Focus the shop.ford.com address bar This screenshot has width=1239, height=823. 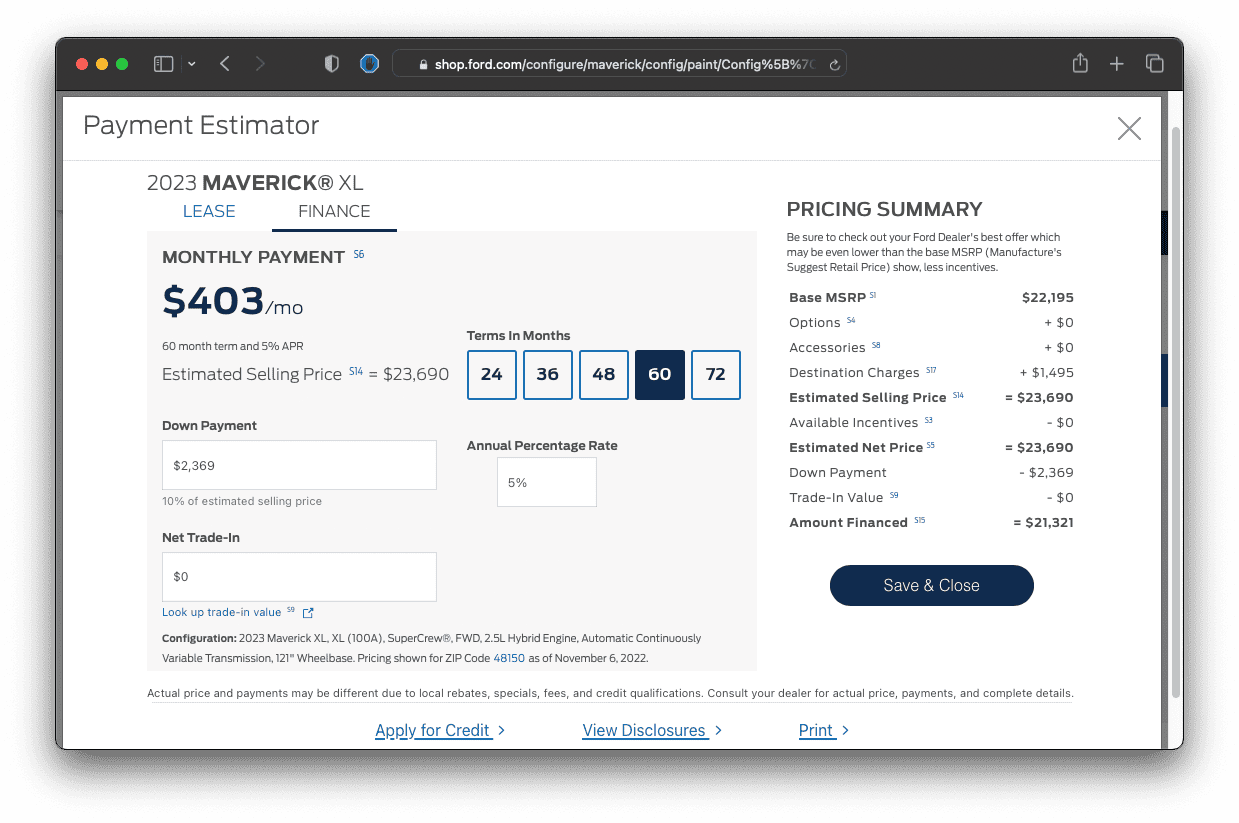[x=619, y=64]
